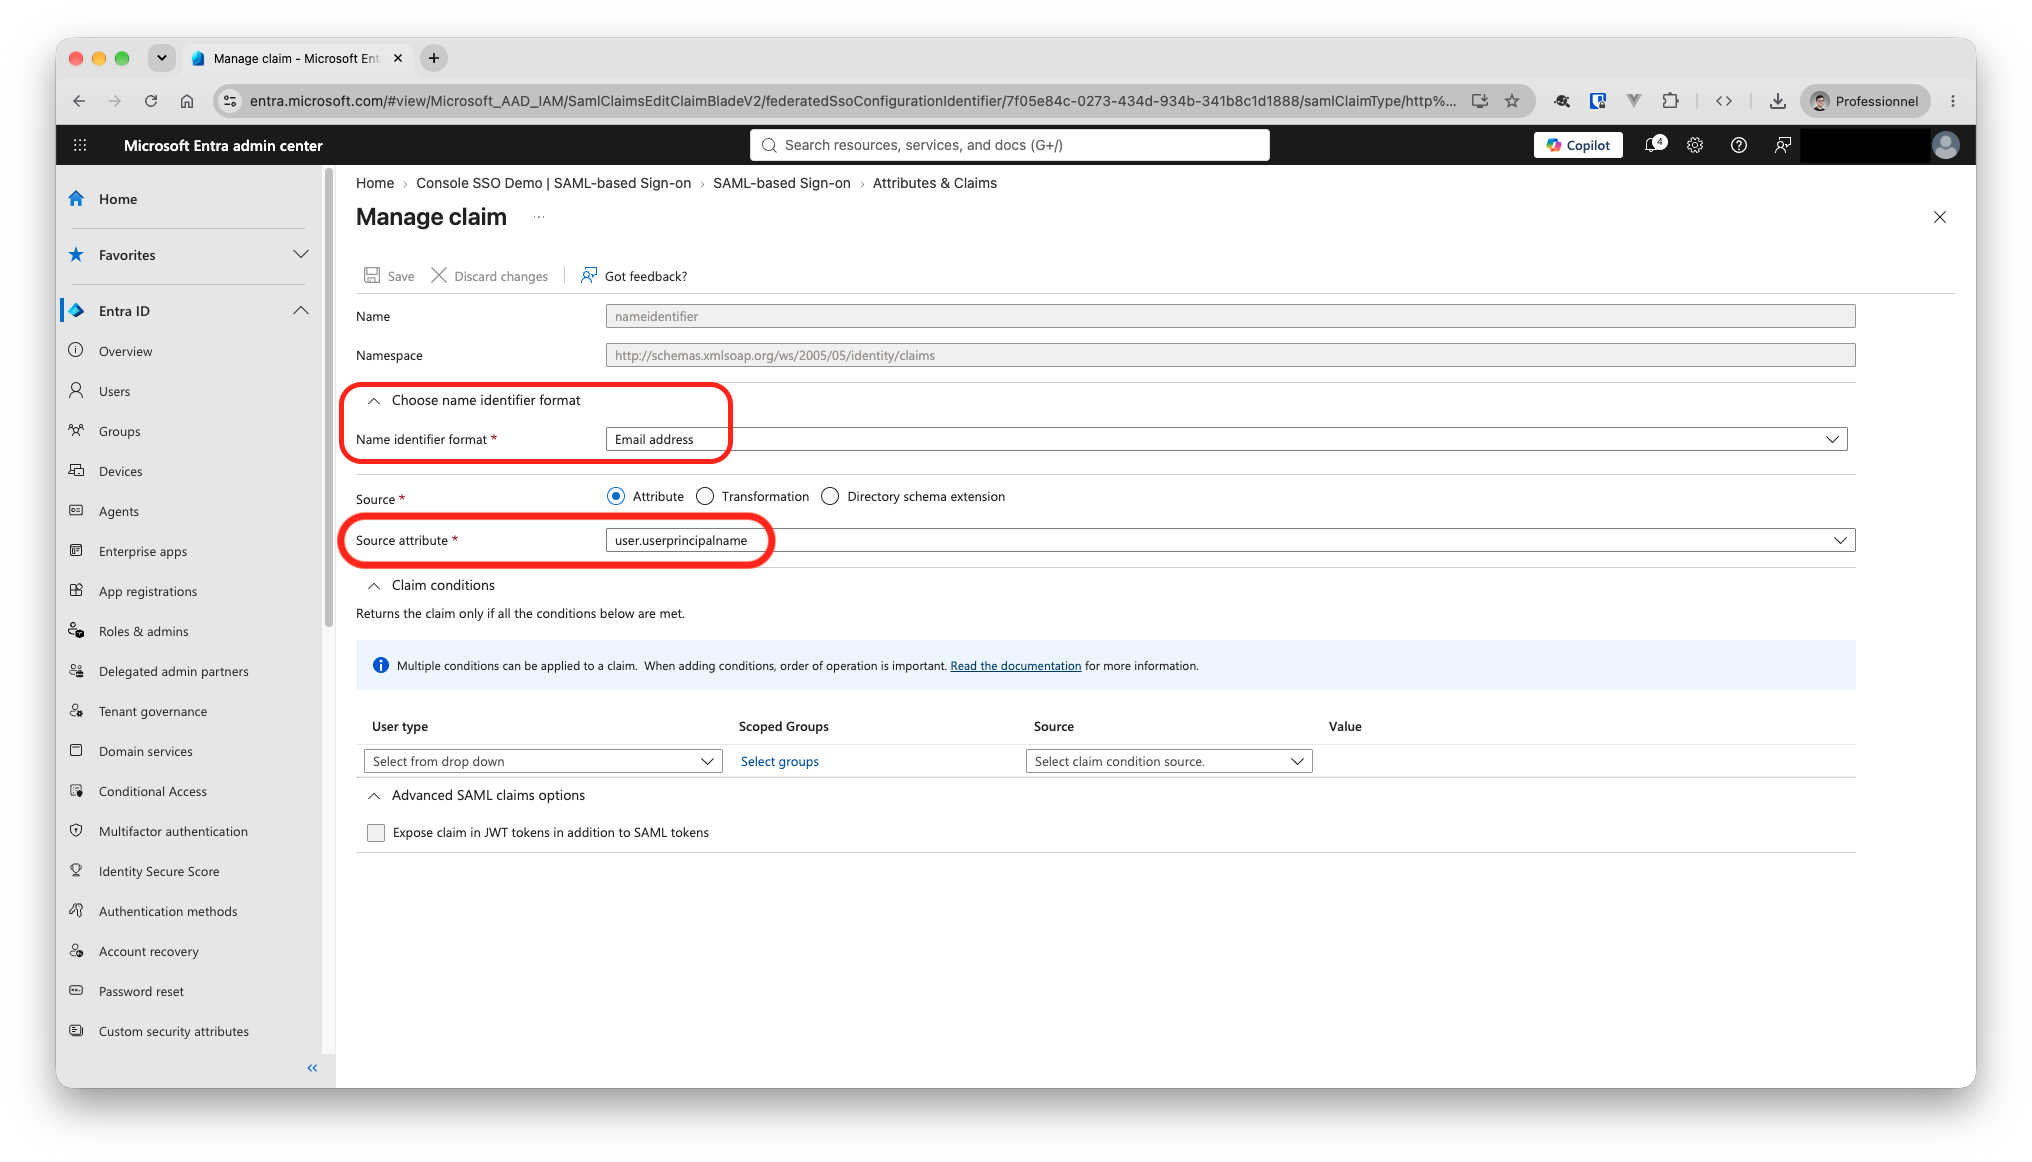Screen dimensions: 2032x1162
Task: Reload the page in browser toolbar
Action: [x=151, y=101]
